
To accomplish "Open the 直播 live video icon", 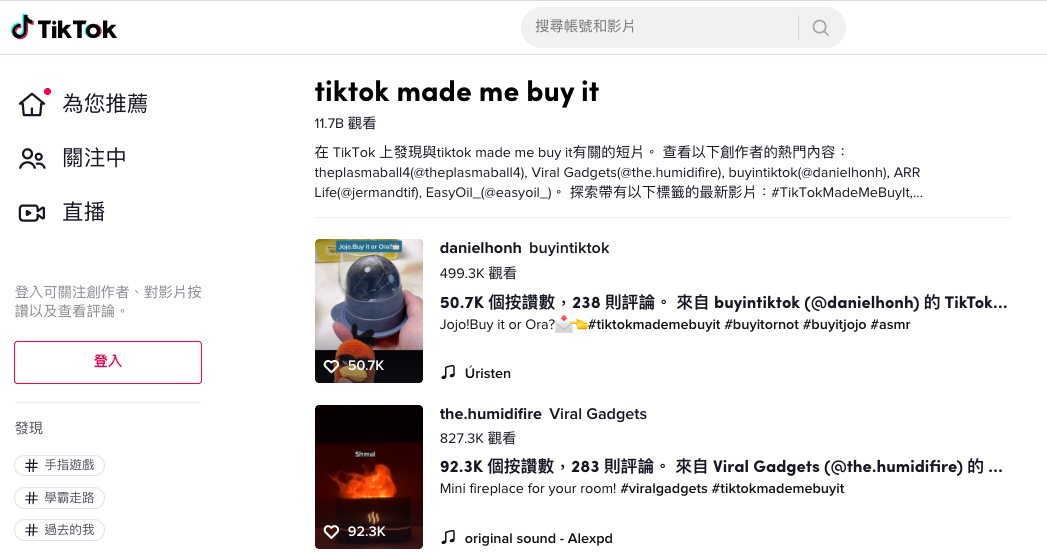I will tap(32, 213).
